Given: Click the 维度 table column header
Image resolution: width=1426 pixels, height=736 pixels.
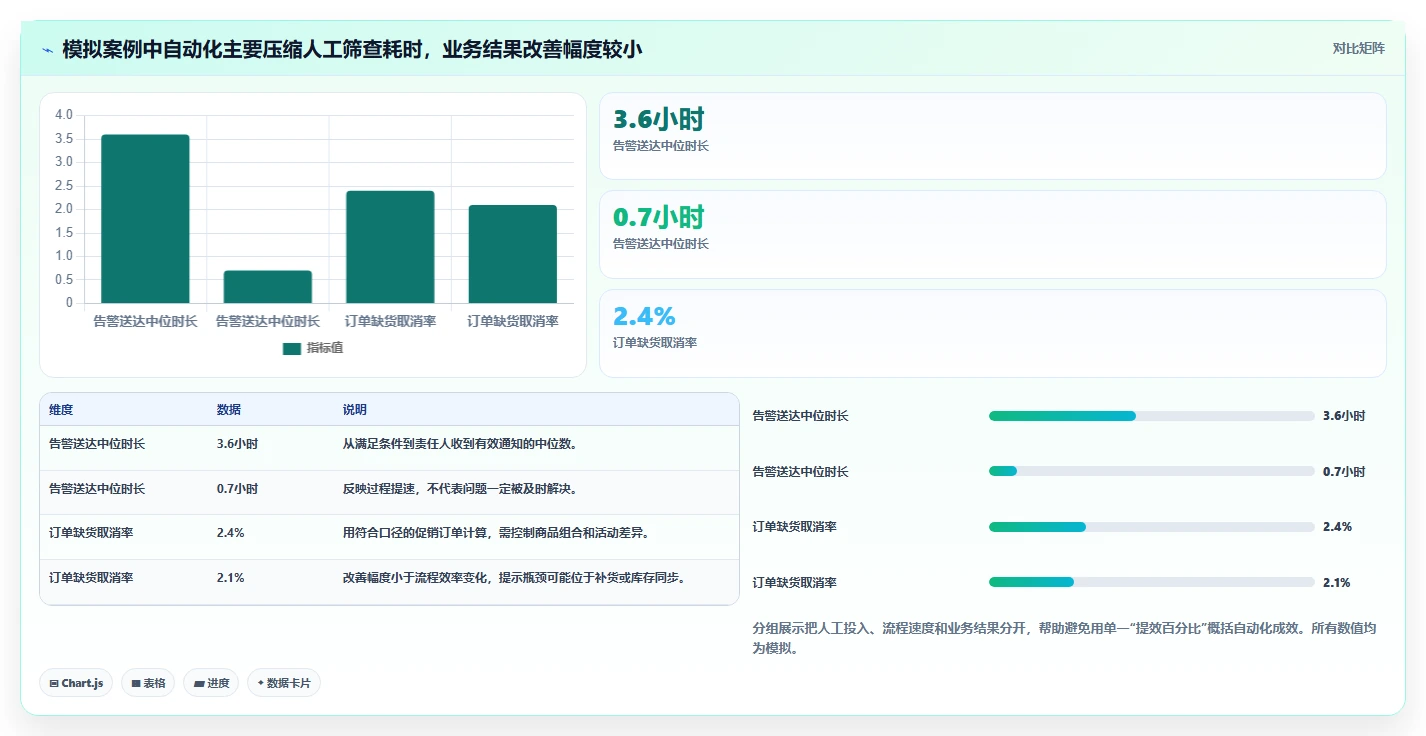Looking at the screenshot, I should (x=61, y=410).
